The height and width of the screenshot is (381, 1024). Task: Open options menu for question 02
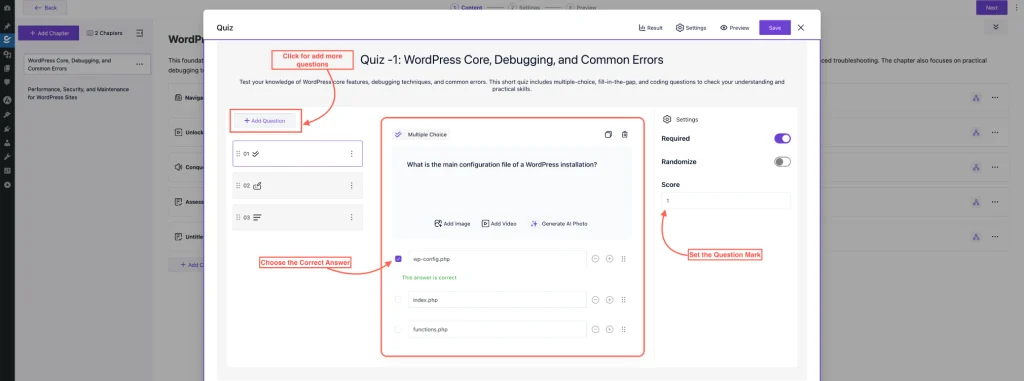tap(351, 186)
